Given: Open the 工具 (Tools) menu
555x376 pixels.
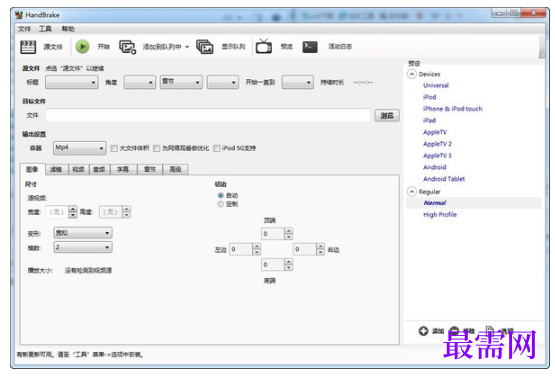Looking at the screenshot, I should click(x=45, y=29).
